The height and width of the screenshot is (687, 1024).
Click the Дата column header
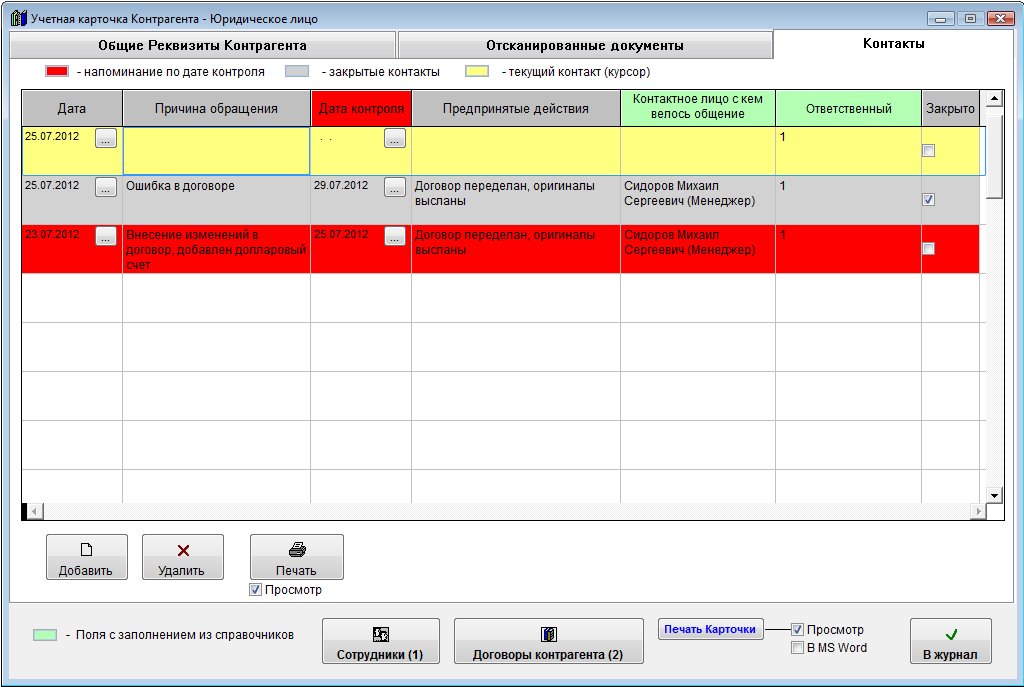point(72,108)
